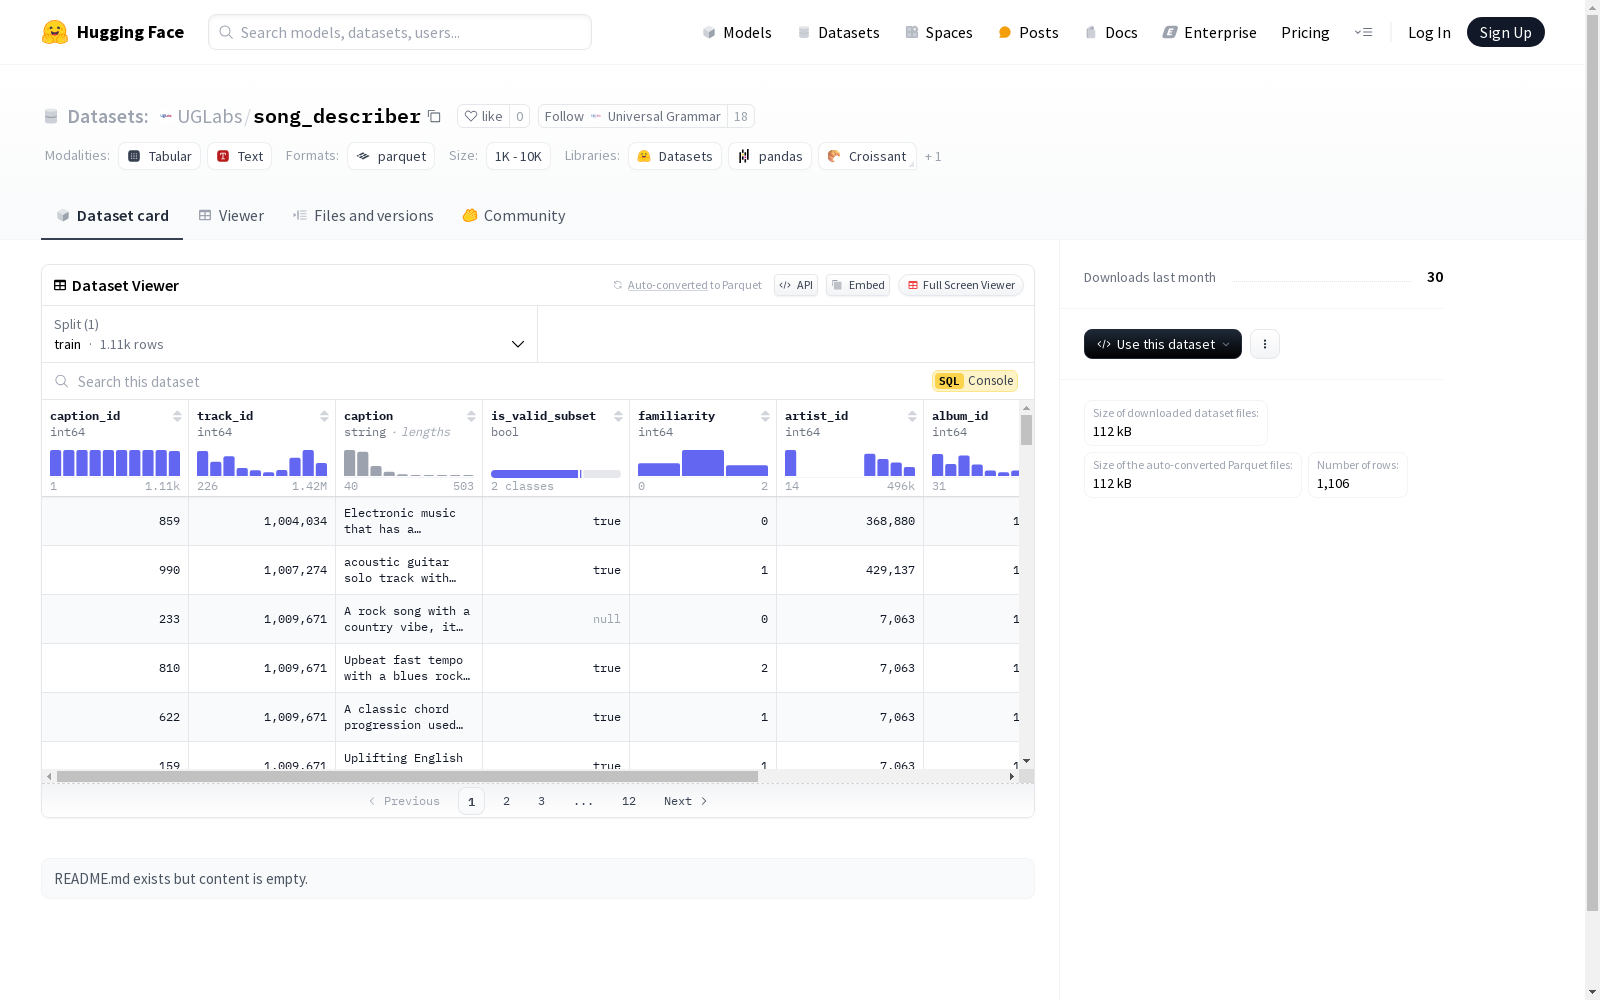This screenshot has width=1600, height=1000.
Task: Click the caption_id cell 810
Action: click(x=115, y=668)
